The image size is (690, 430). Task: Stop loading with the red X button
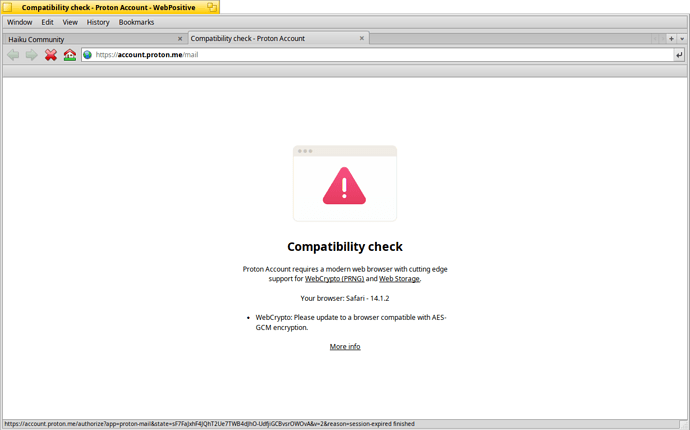pos(51,55)
